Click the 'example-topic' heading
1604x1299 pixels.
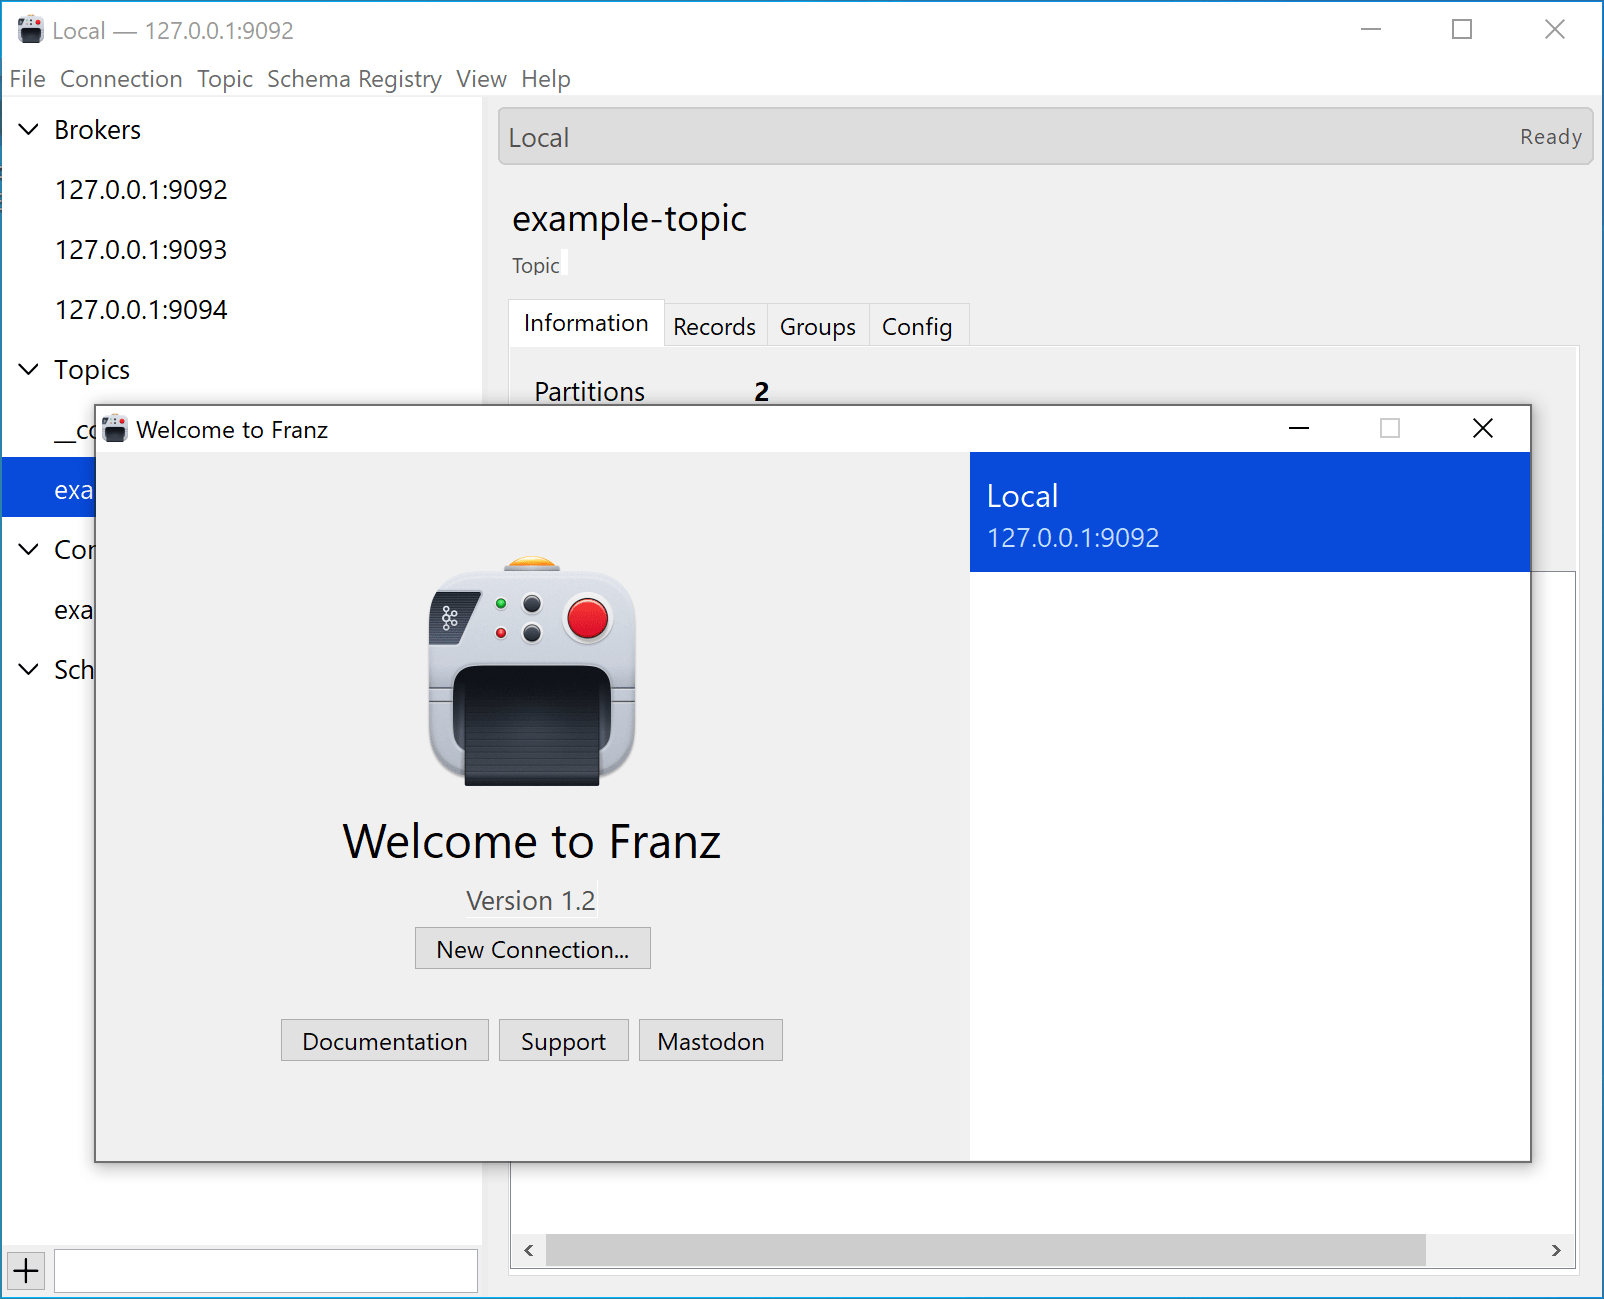[x=630, y=219]
